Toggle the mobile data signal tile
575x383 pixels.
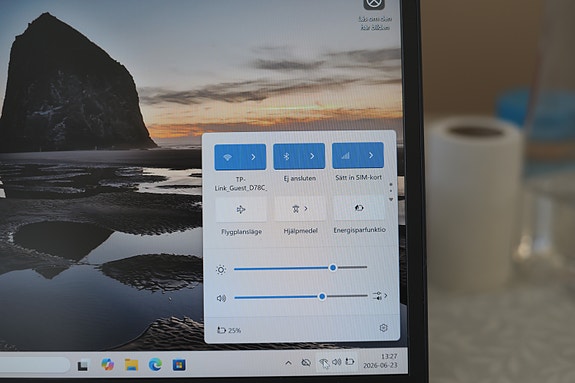[x=345, y=156]
